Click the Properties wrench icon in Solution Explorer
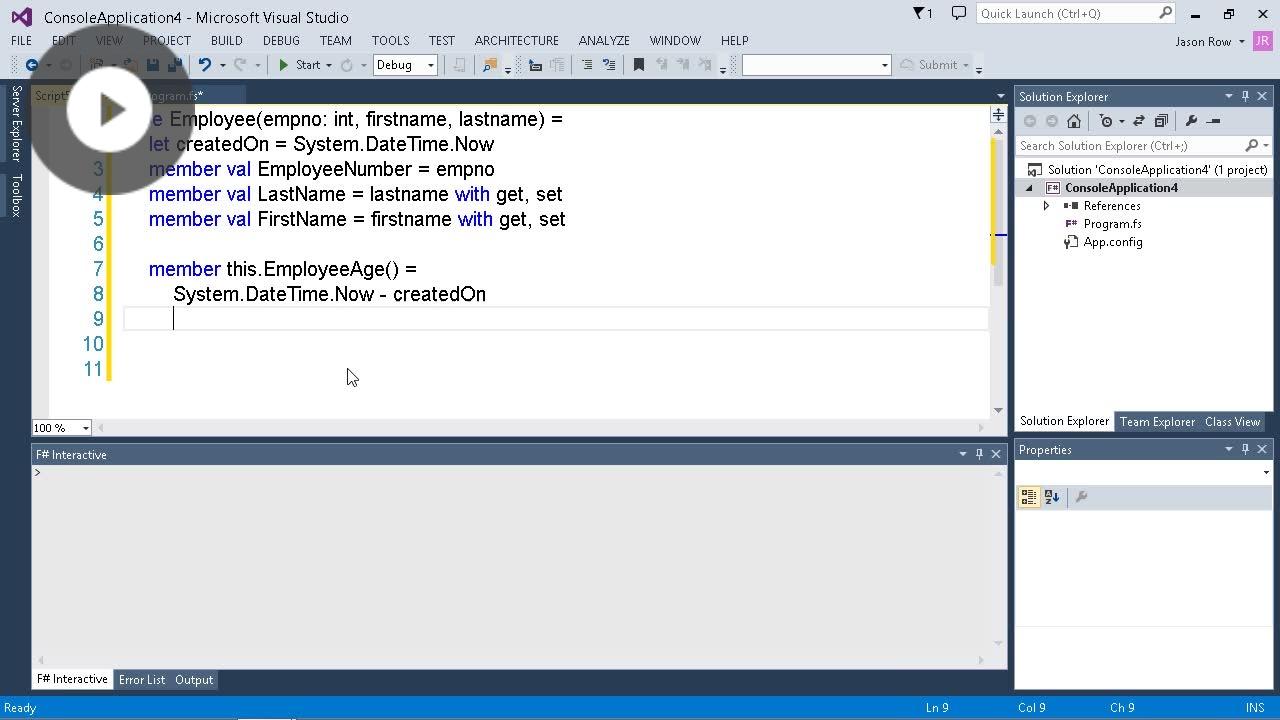Screen dimensions: 1280x720 point(1191,120)
